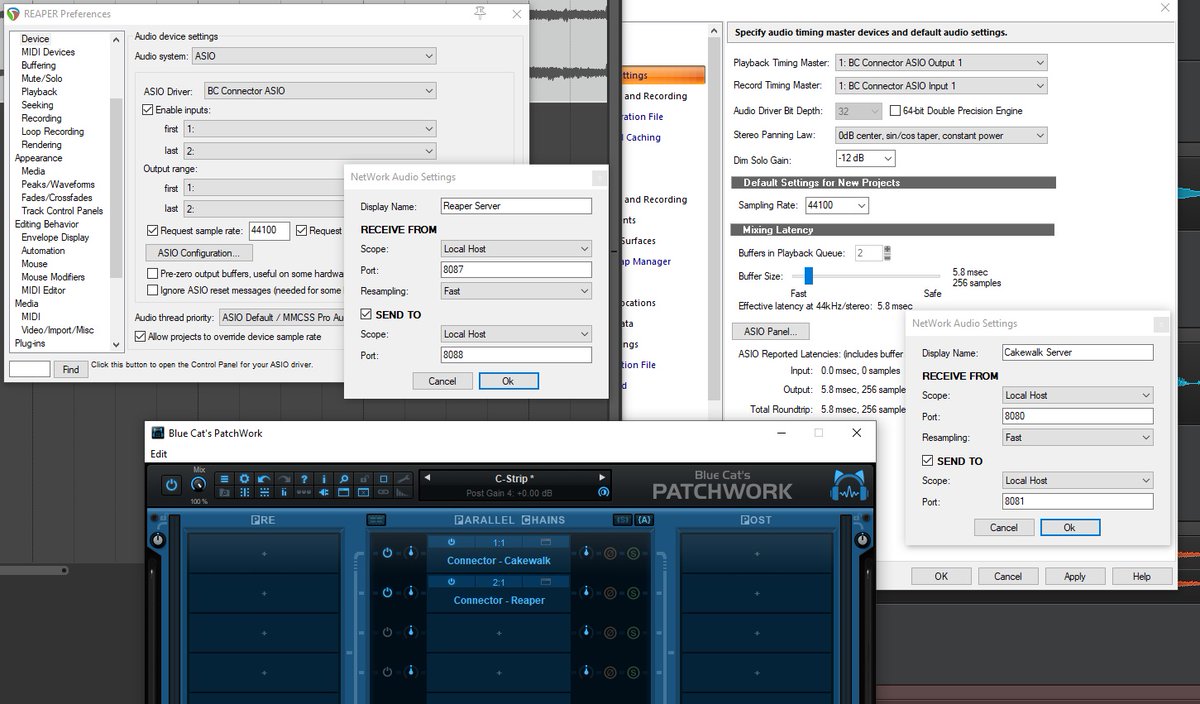Toggle power for the third parallel chain

click(x=387, y=633)
